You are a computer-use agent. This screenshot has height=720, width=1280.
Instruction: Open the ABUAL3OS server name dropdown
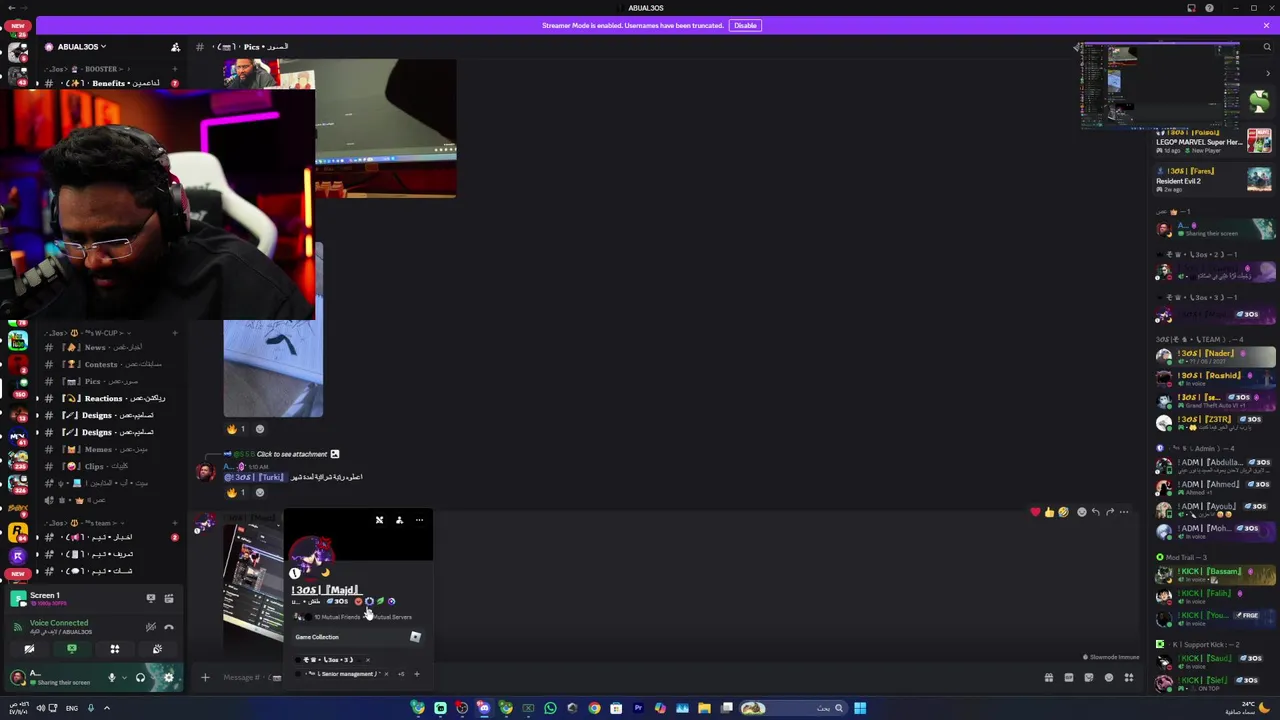click(x=81, y=47)
